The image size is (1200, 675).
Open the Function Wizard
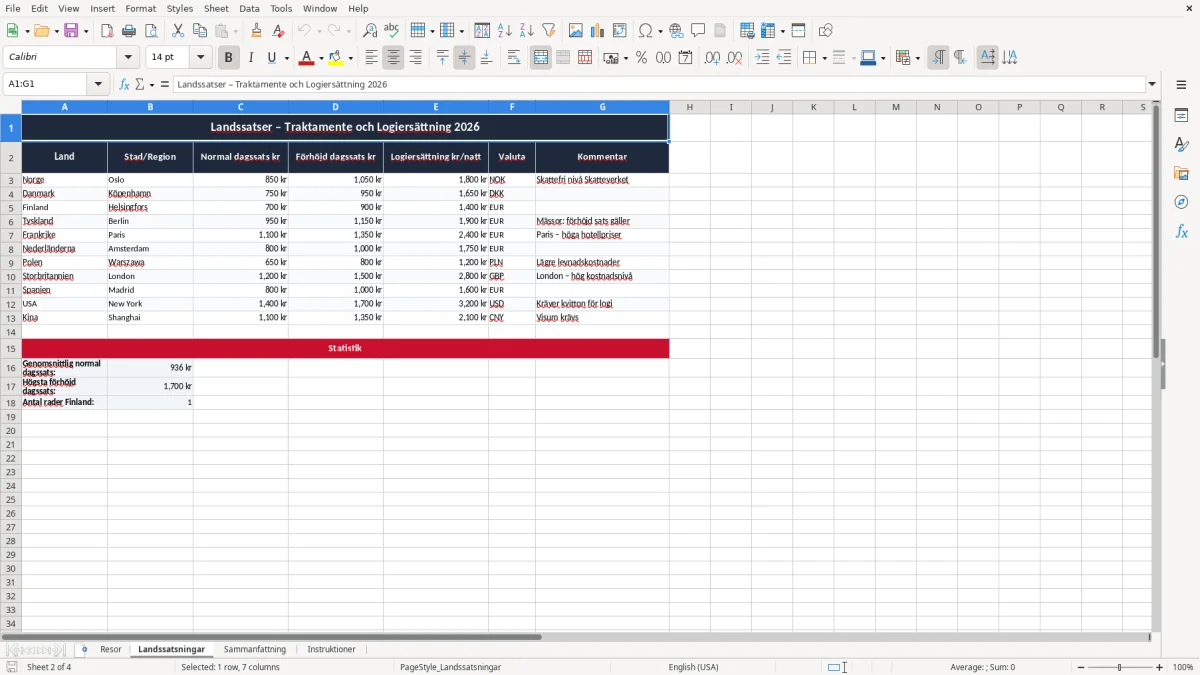point(125,84)
